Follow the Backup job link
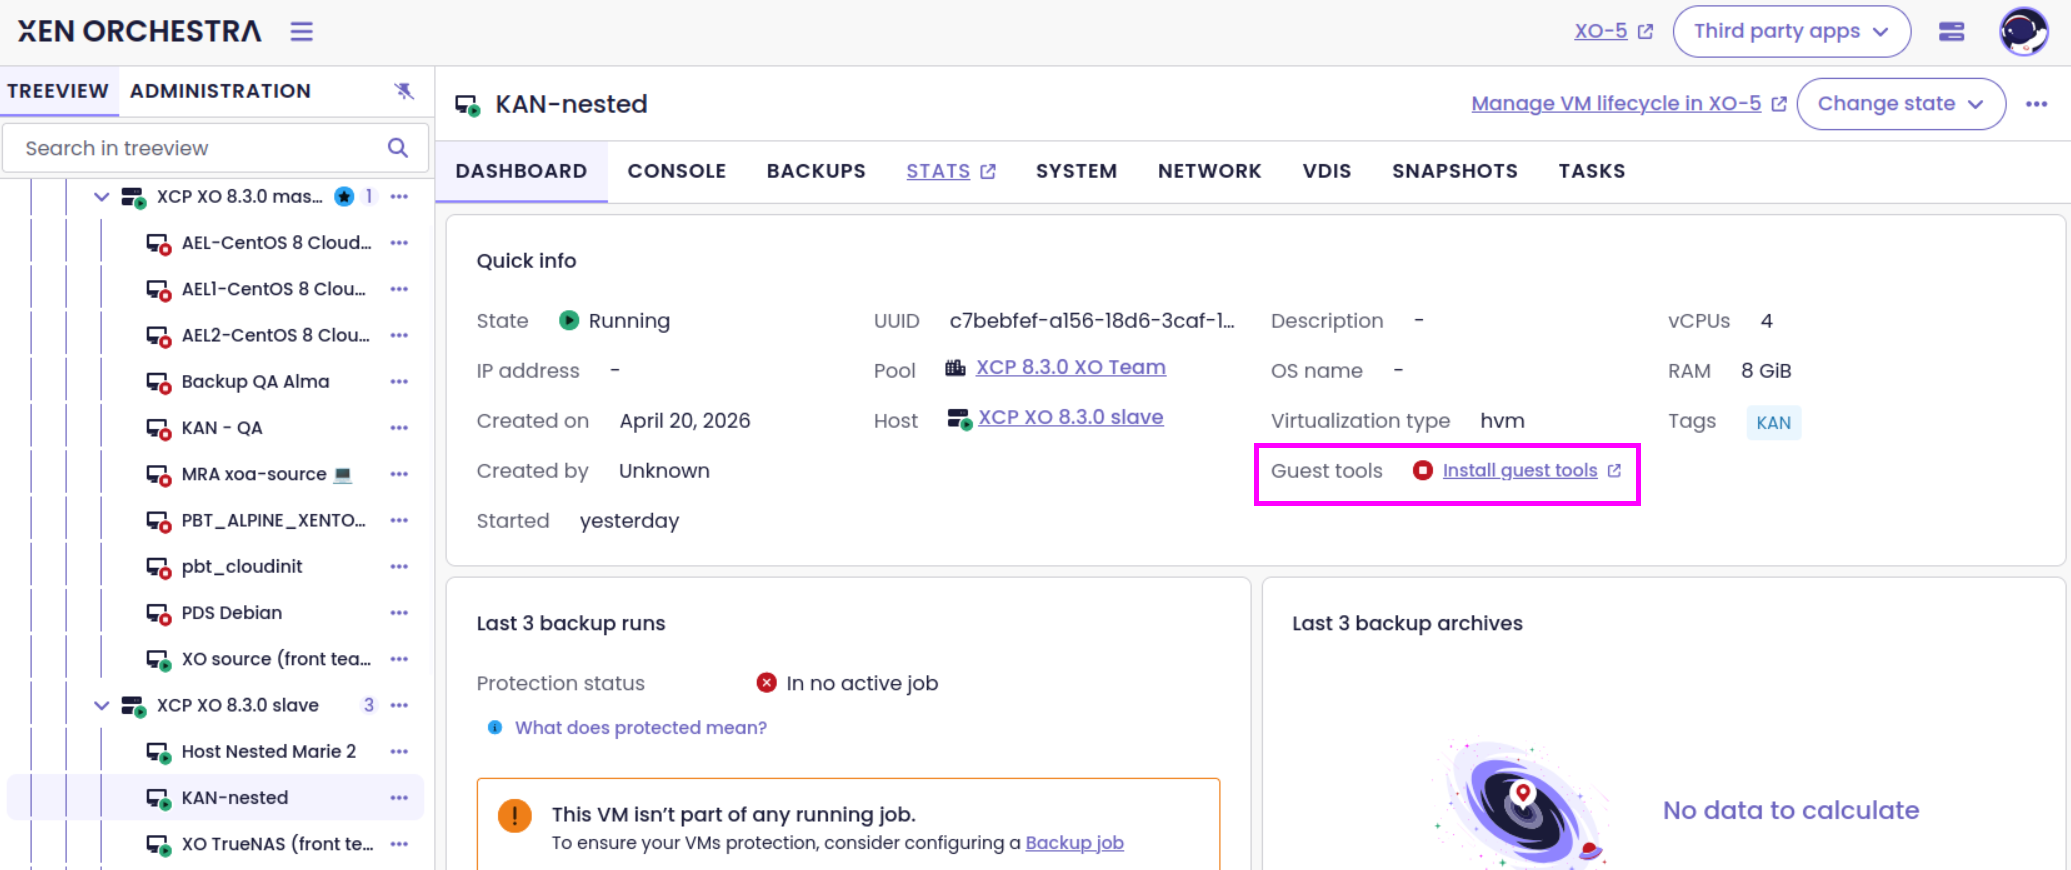Viewport: 2071px width, 870px height. 1074,843
